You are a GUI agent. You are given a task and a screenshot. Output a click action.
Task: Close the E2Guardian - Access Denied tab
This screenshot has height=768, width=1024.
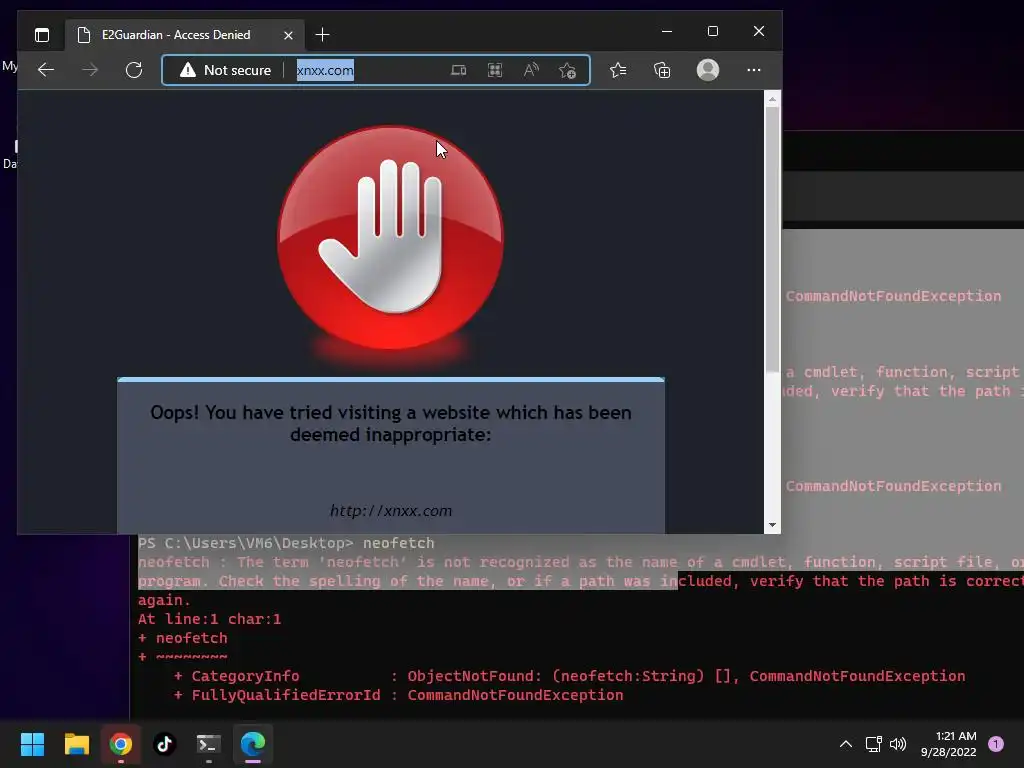point(288,35)
